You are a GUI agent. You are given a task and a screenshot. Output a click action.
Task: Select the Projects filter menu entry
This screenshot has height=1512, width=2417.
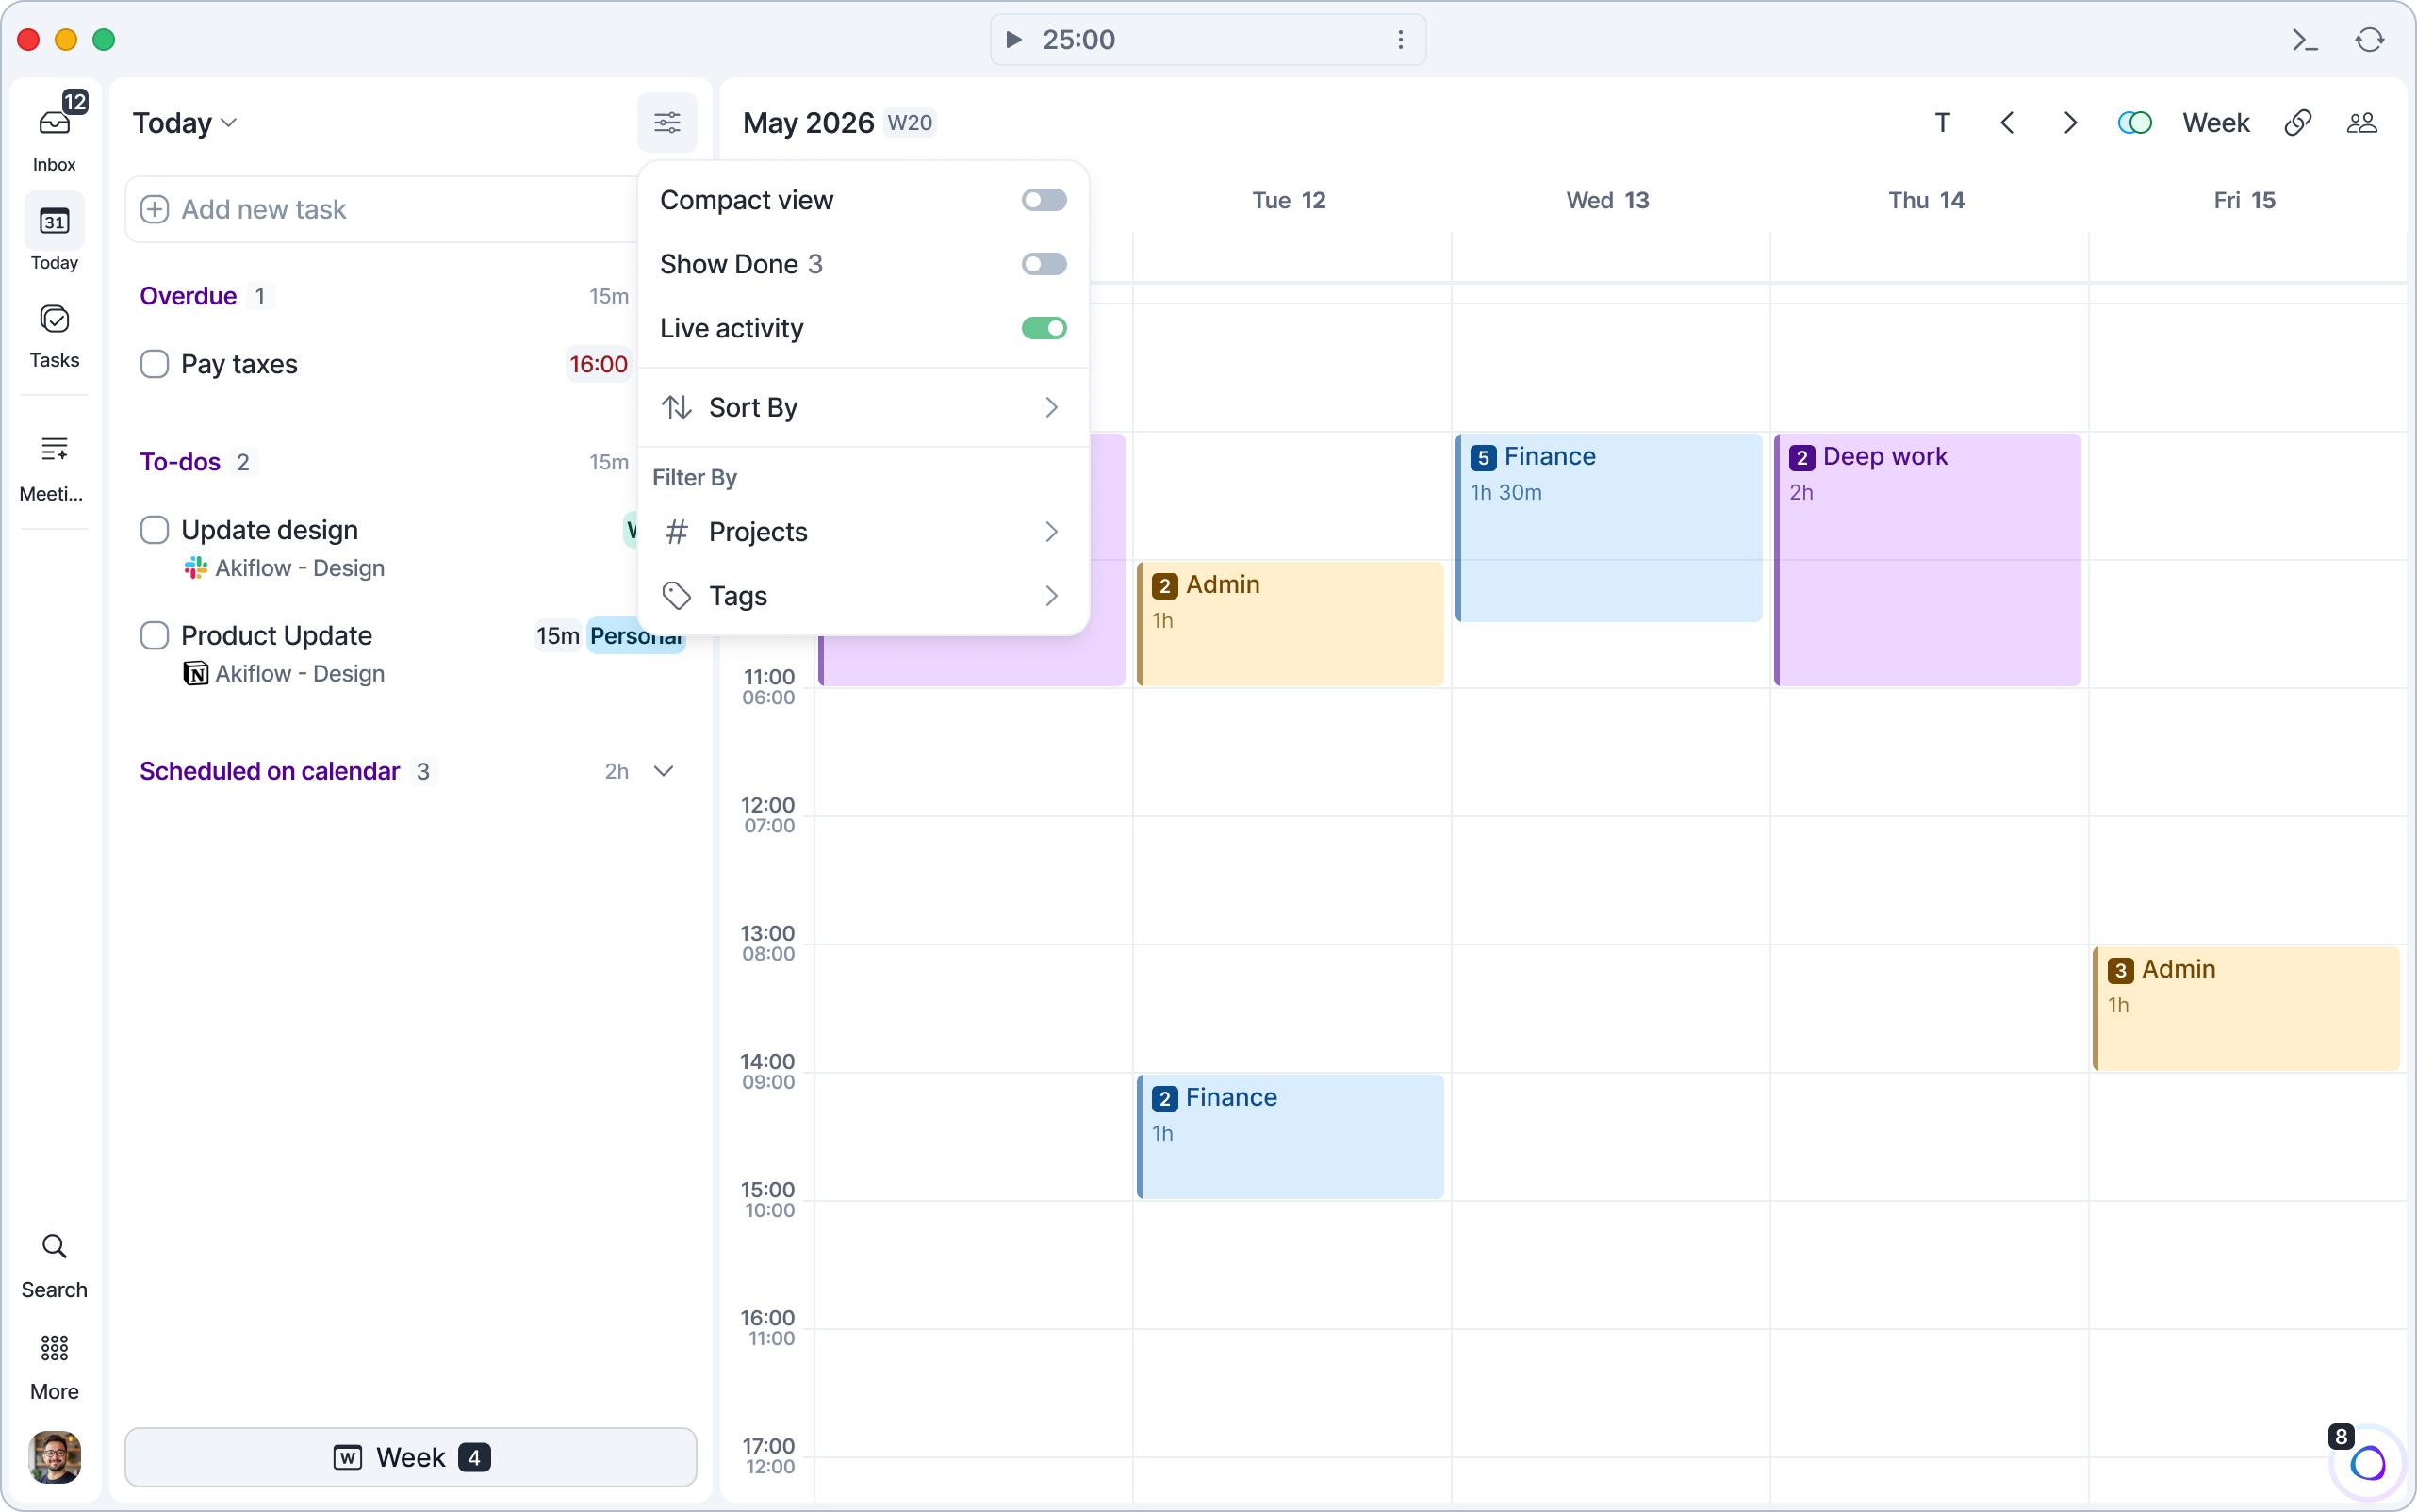coord(862,531)
